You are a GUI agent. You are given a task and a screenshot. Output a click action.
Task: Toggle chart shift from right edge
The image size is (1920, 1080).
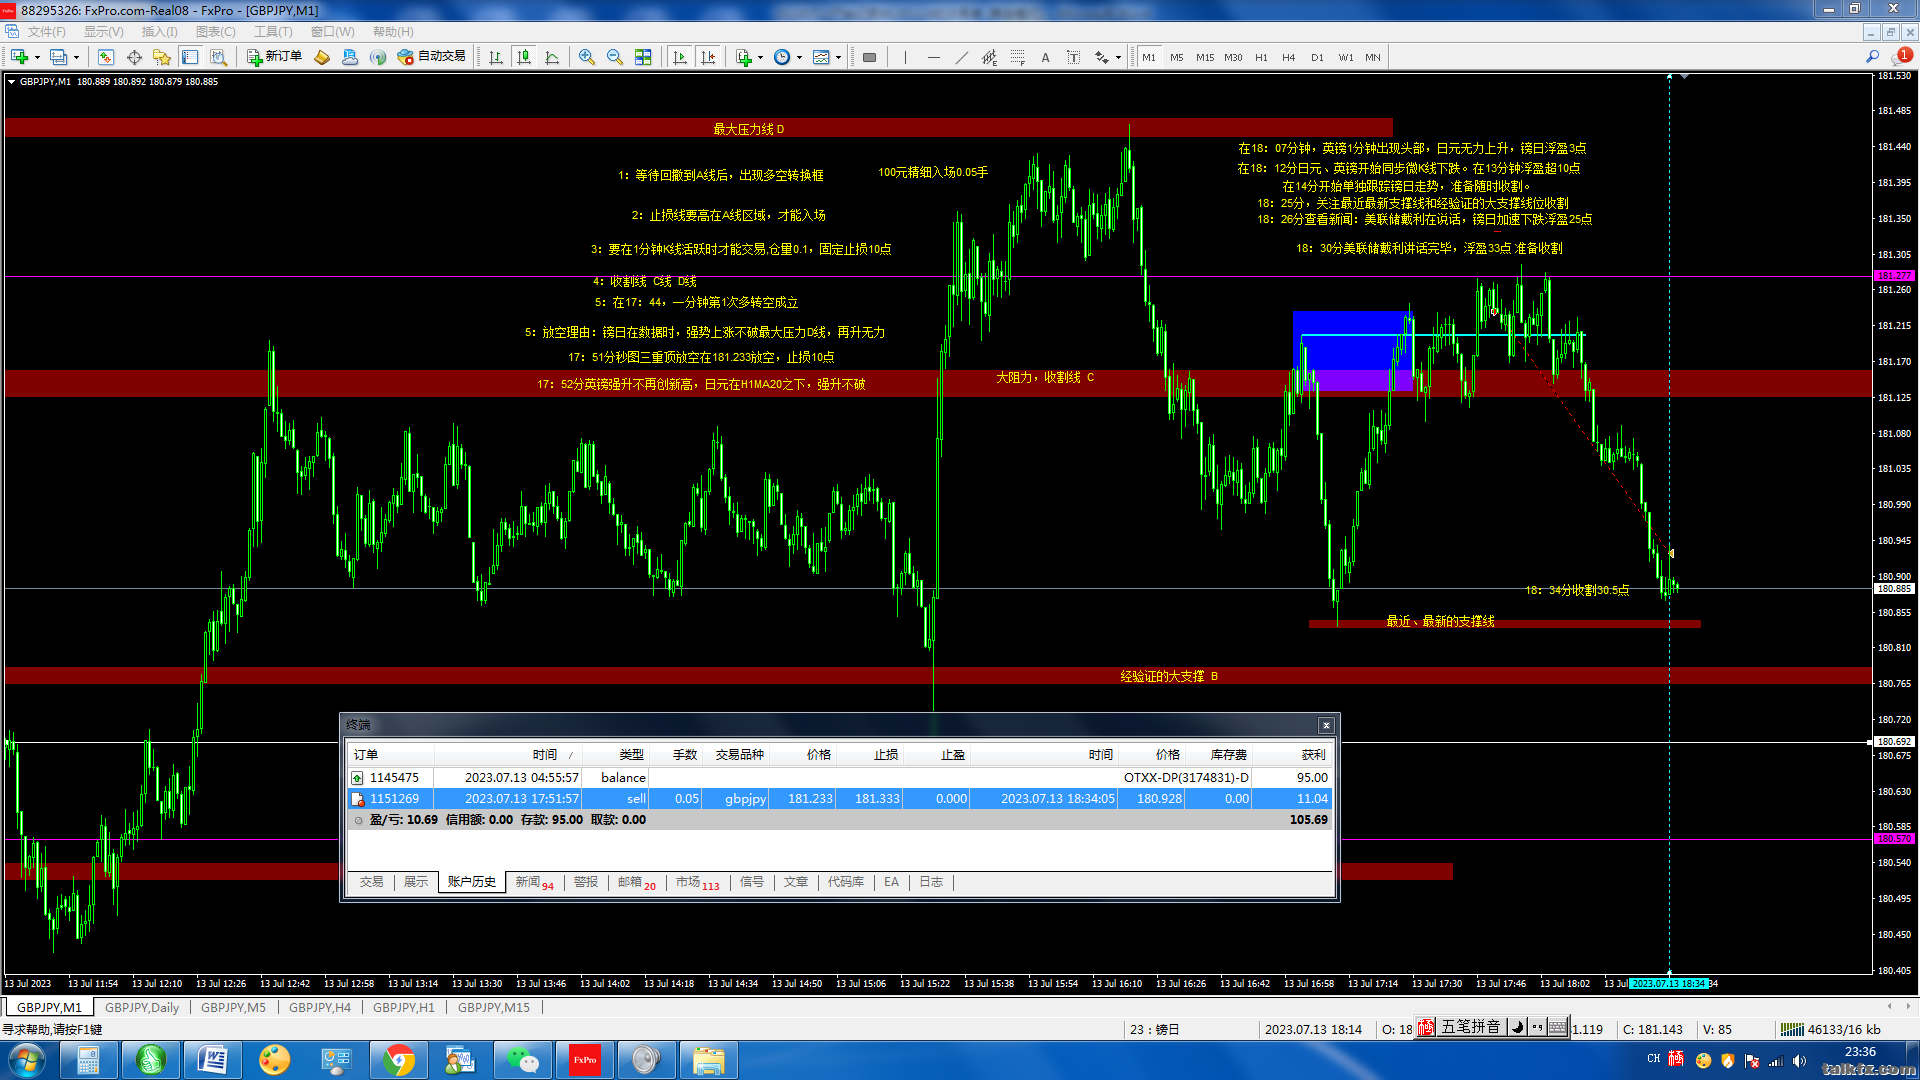coord(709,57)
